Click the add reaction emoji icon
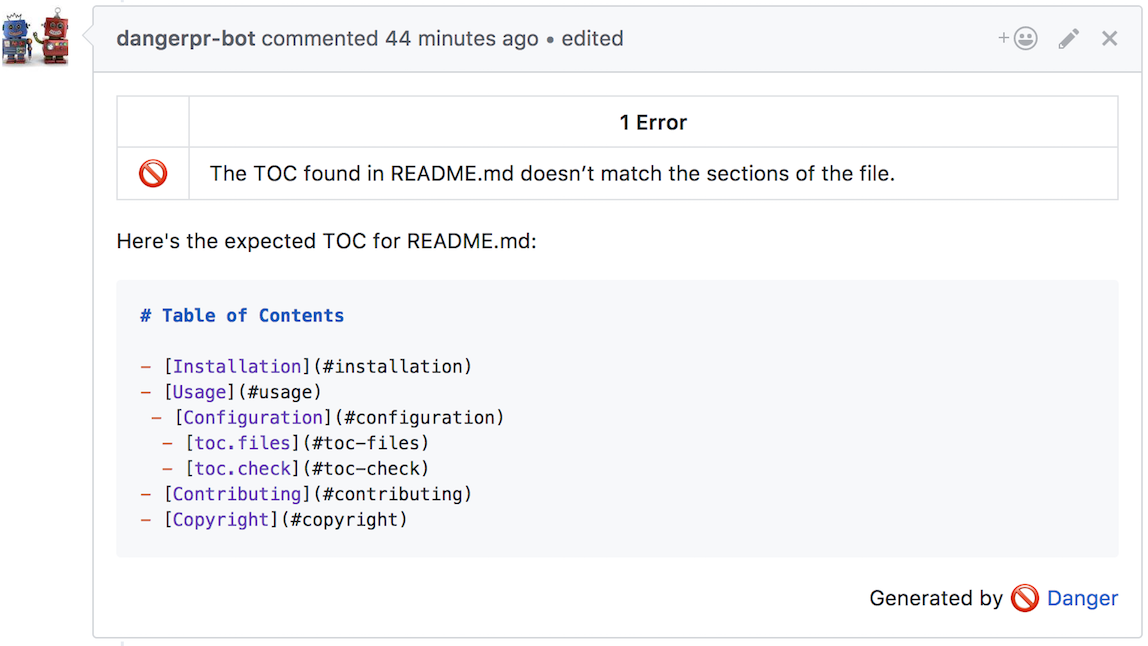The image size is (1148, 646). click(x=1018, y=39)
